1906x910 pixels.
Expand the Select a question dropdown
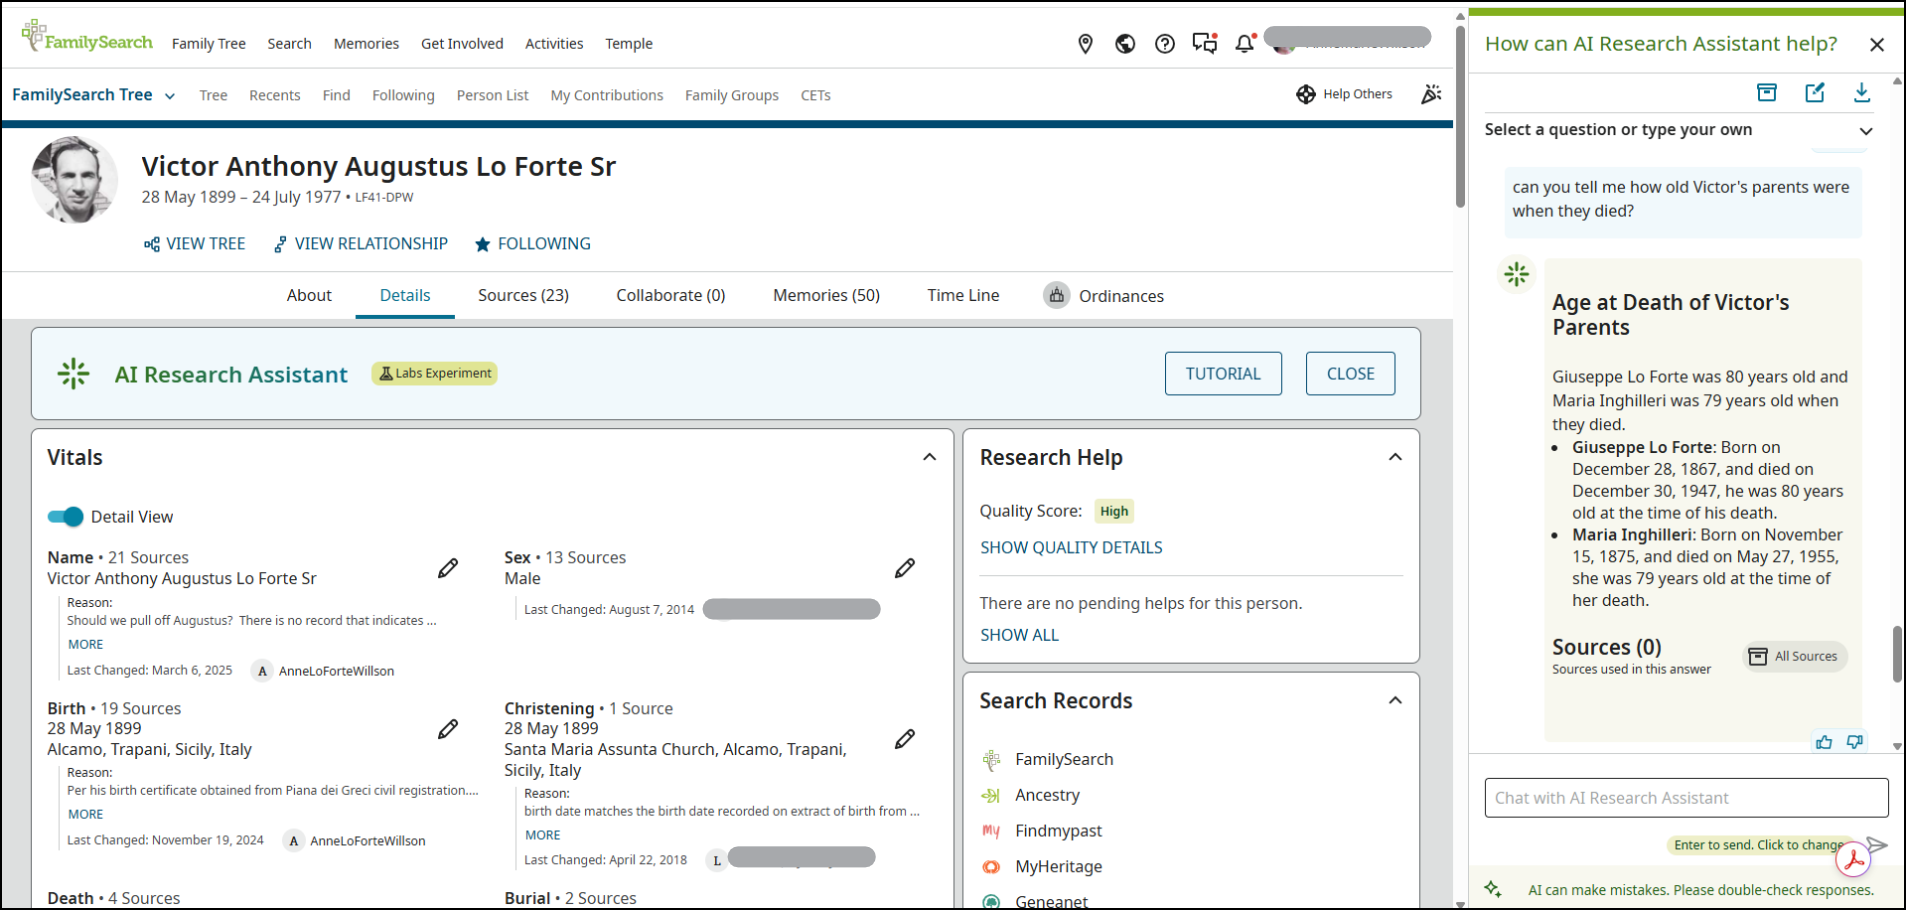(x=1866, y=130)
